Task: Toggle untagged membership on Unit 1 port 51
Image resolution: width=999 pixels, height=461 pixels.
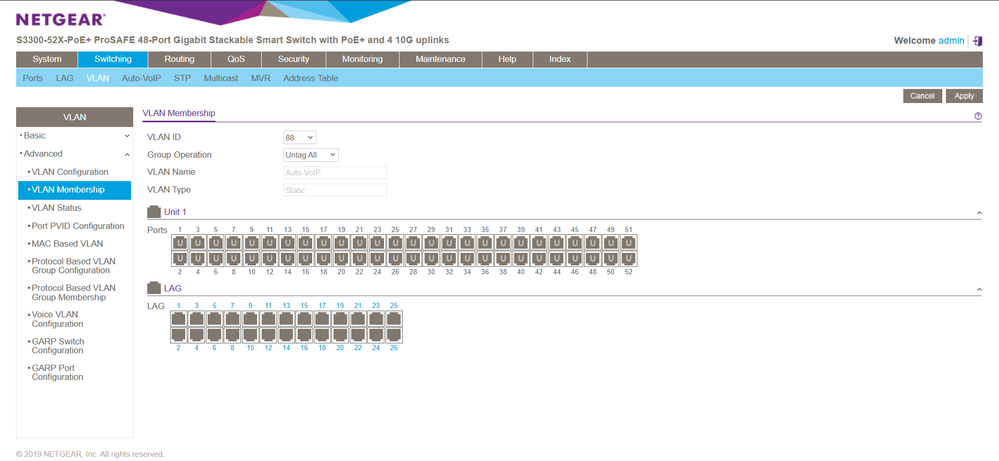Action: pos(629,243)
